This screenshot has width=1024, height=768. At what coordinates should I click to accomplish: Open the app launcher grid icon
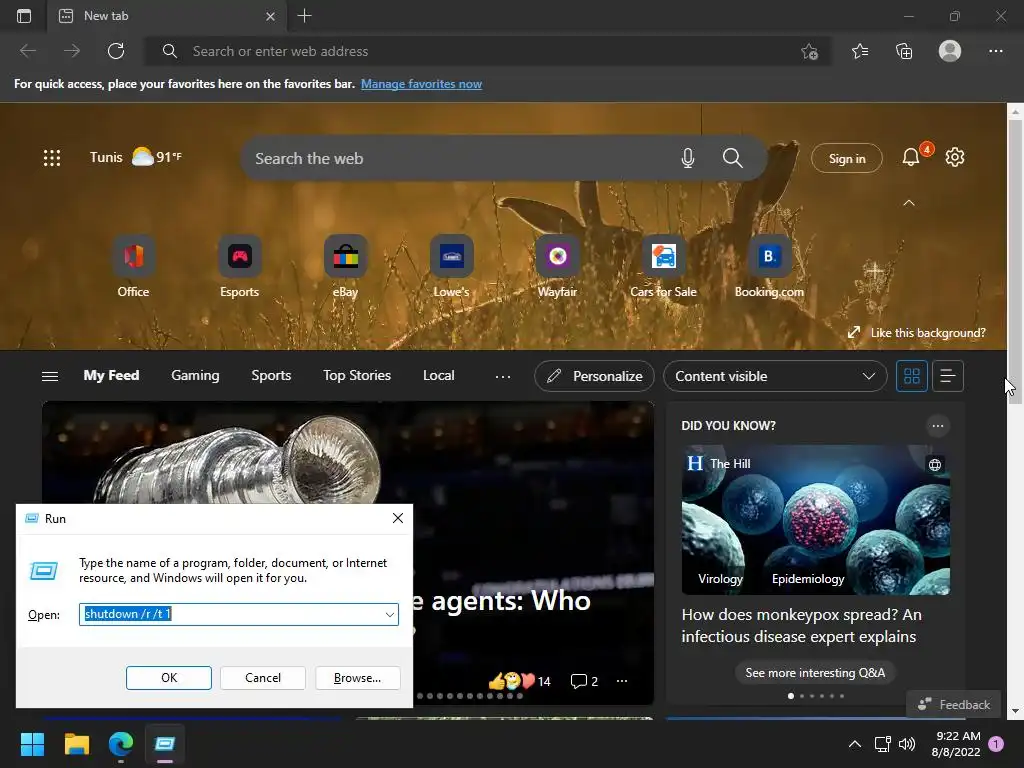(52, 157)
